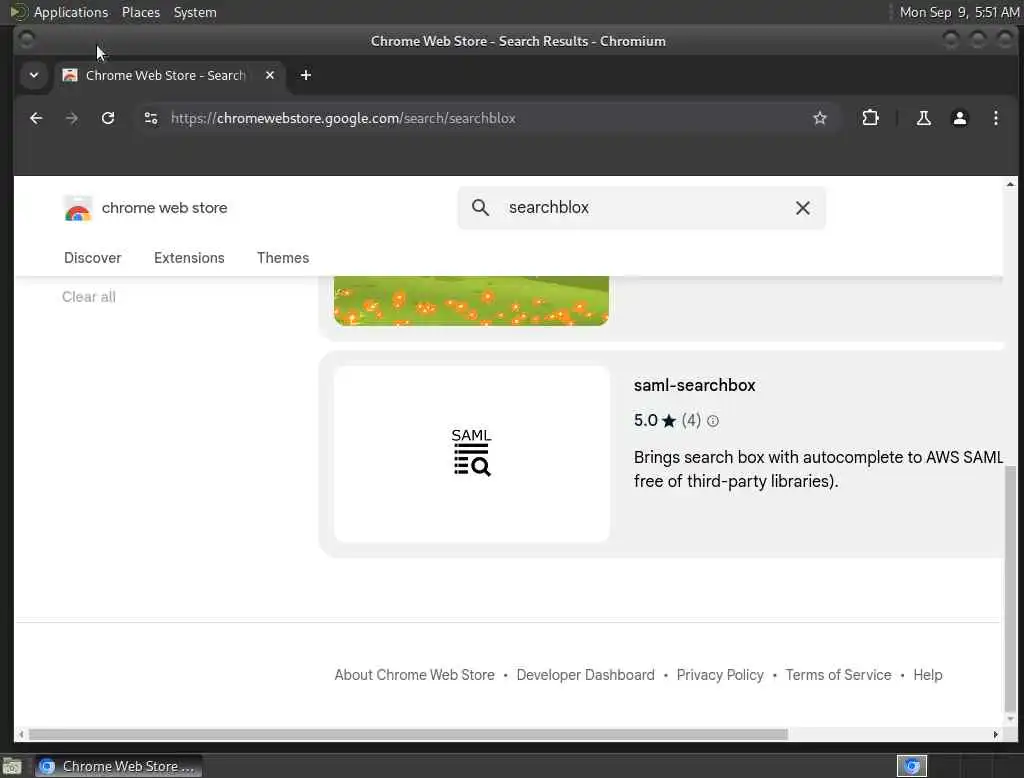
Task: Open the Chromium three-dot menu
Action: (x=995, y=118)
